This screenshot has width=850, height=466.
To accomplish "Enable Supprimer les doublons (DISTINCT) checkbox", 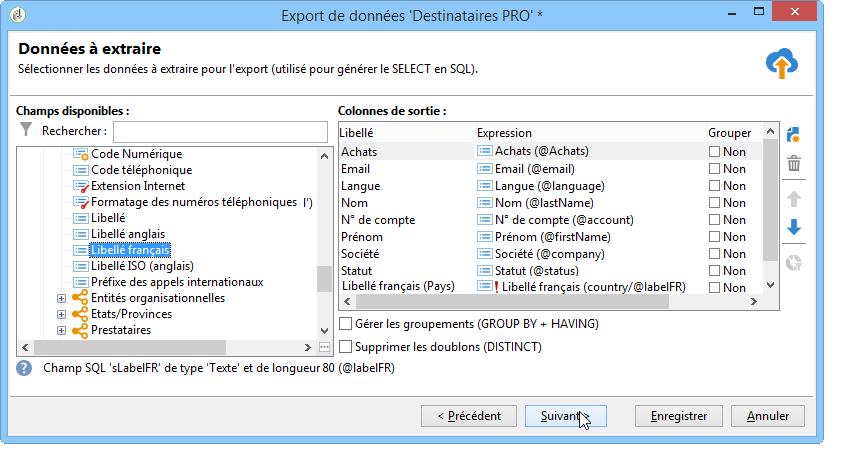I will pos(345,346).
